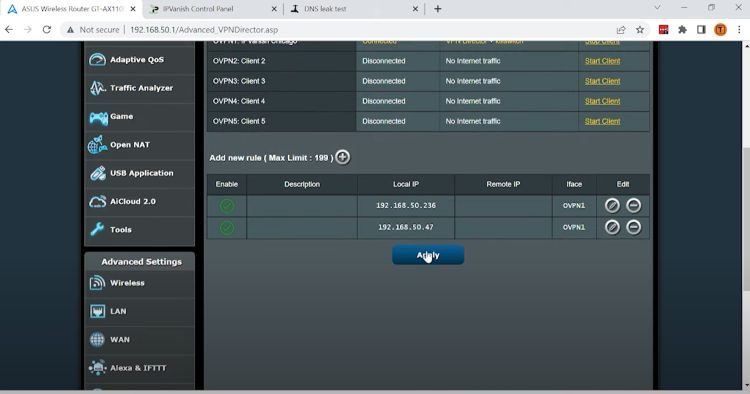The width and height of the screenshot is (750, 394).
Task: Start Client for OVPN5: Client 5
Action: pos(602,121)
